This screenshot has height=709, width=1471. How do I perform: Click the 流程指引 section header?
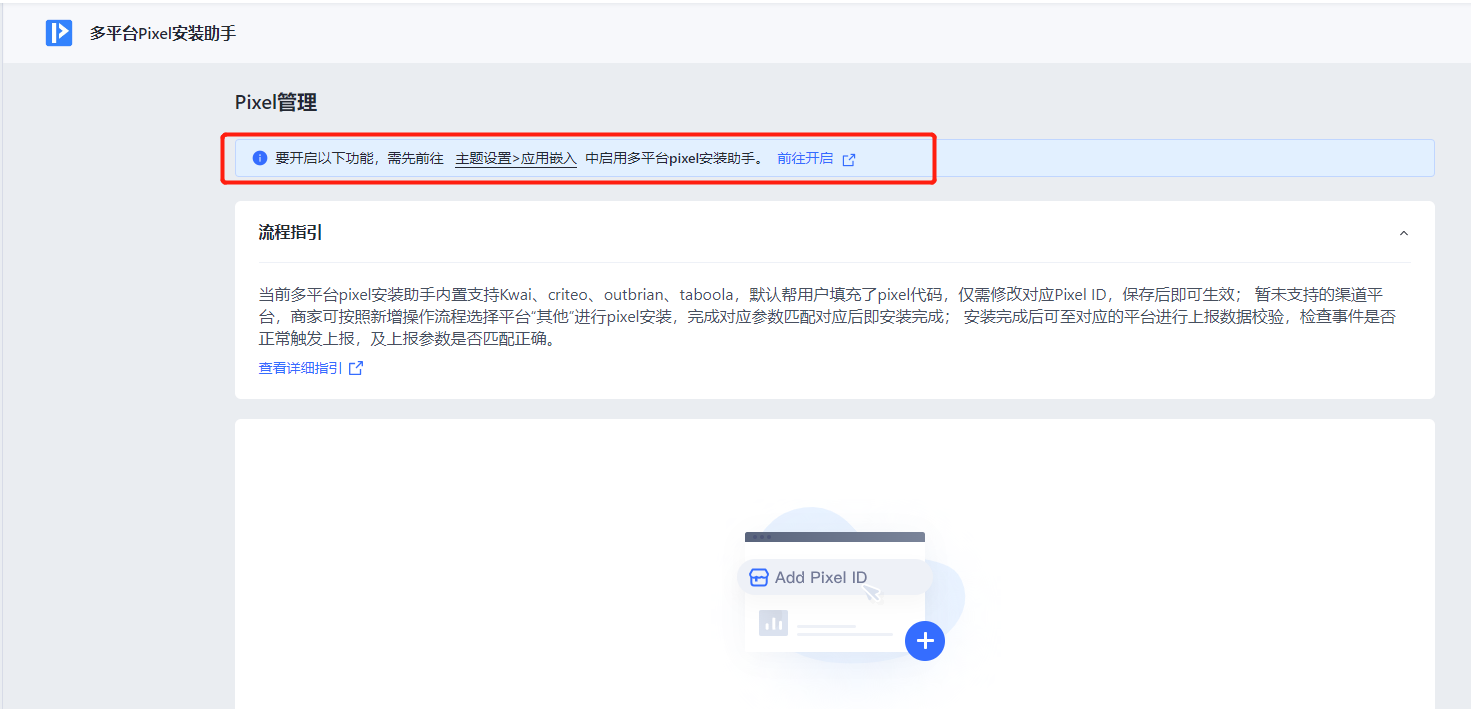pos(291,233)
